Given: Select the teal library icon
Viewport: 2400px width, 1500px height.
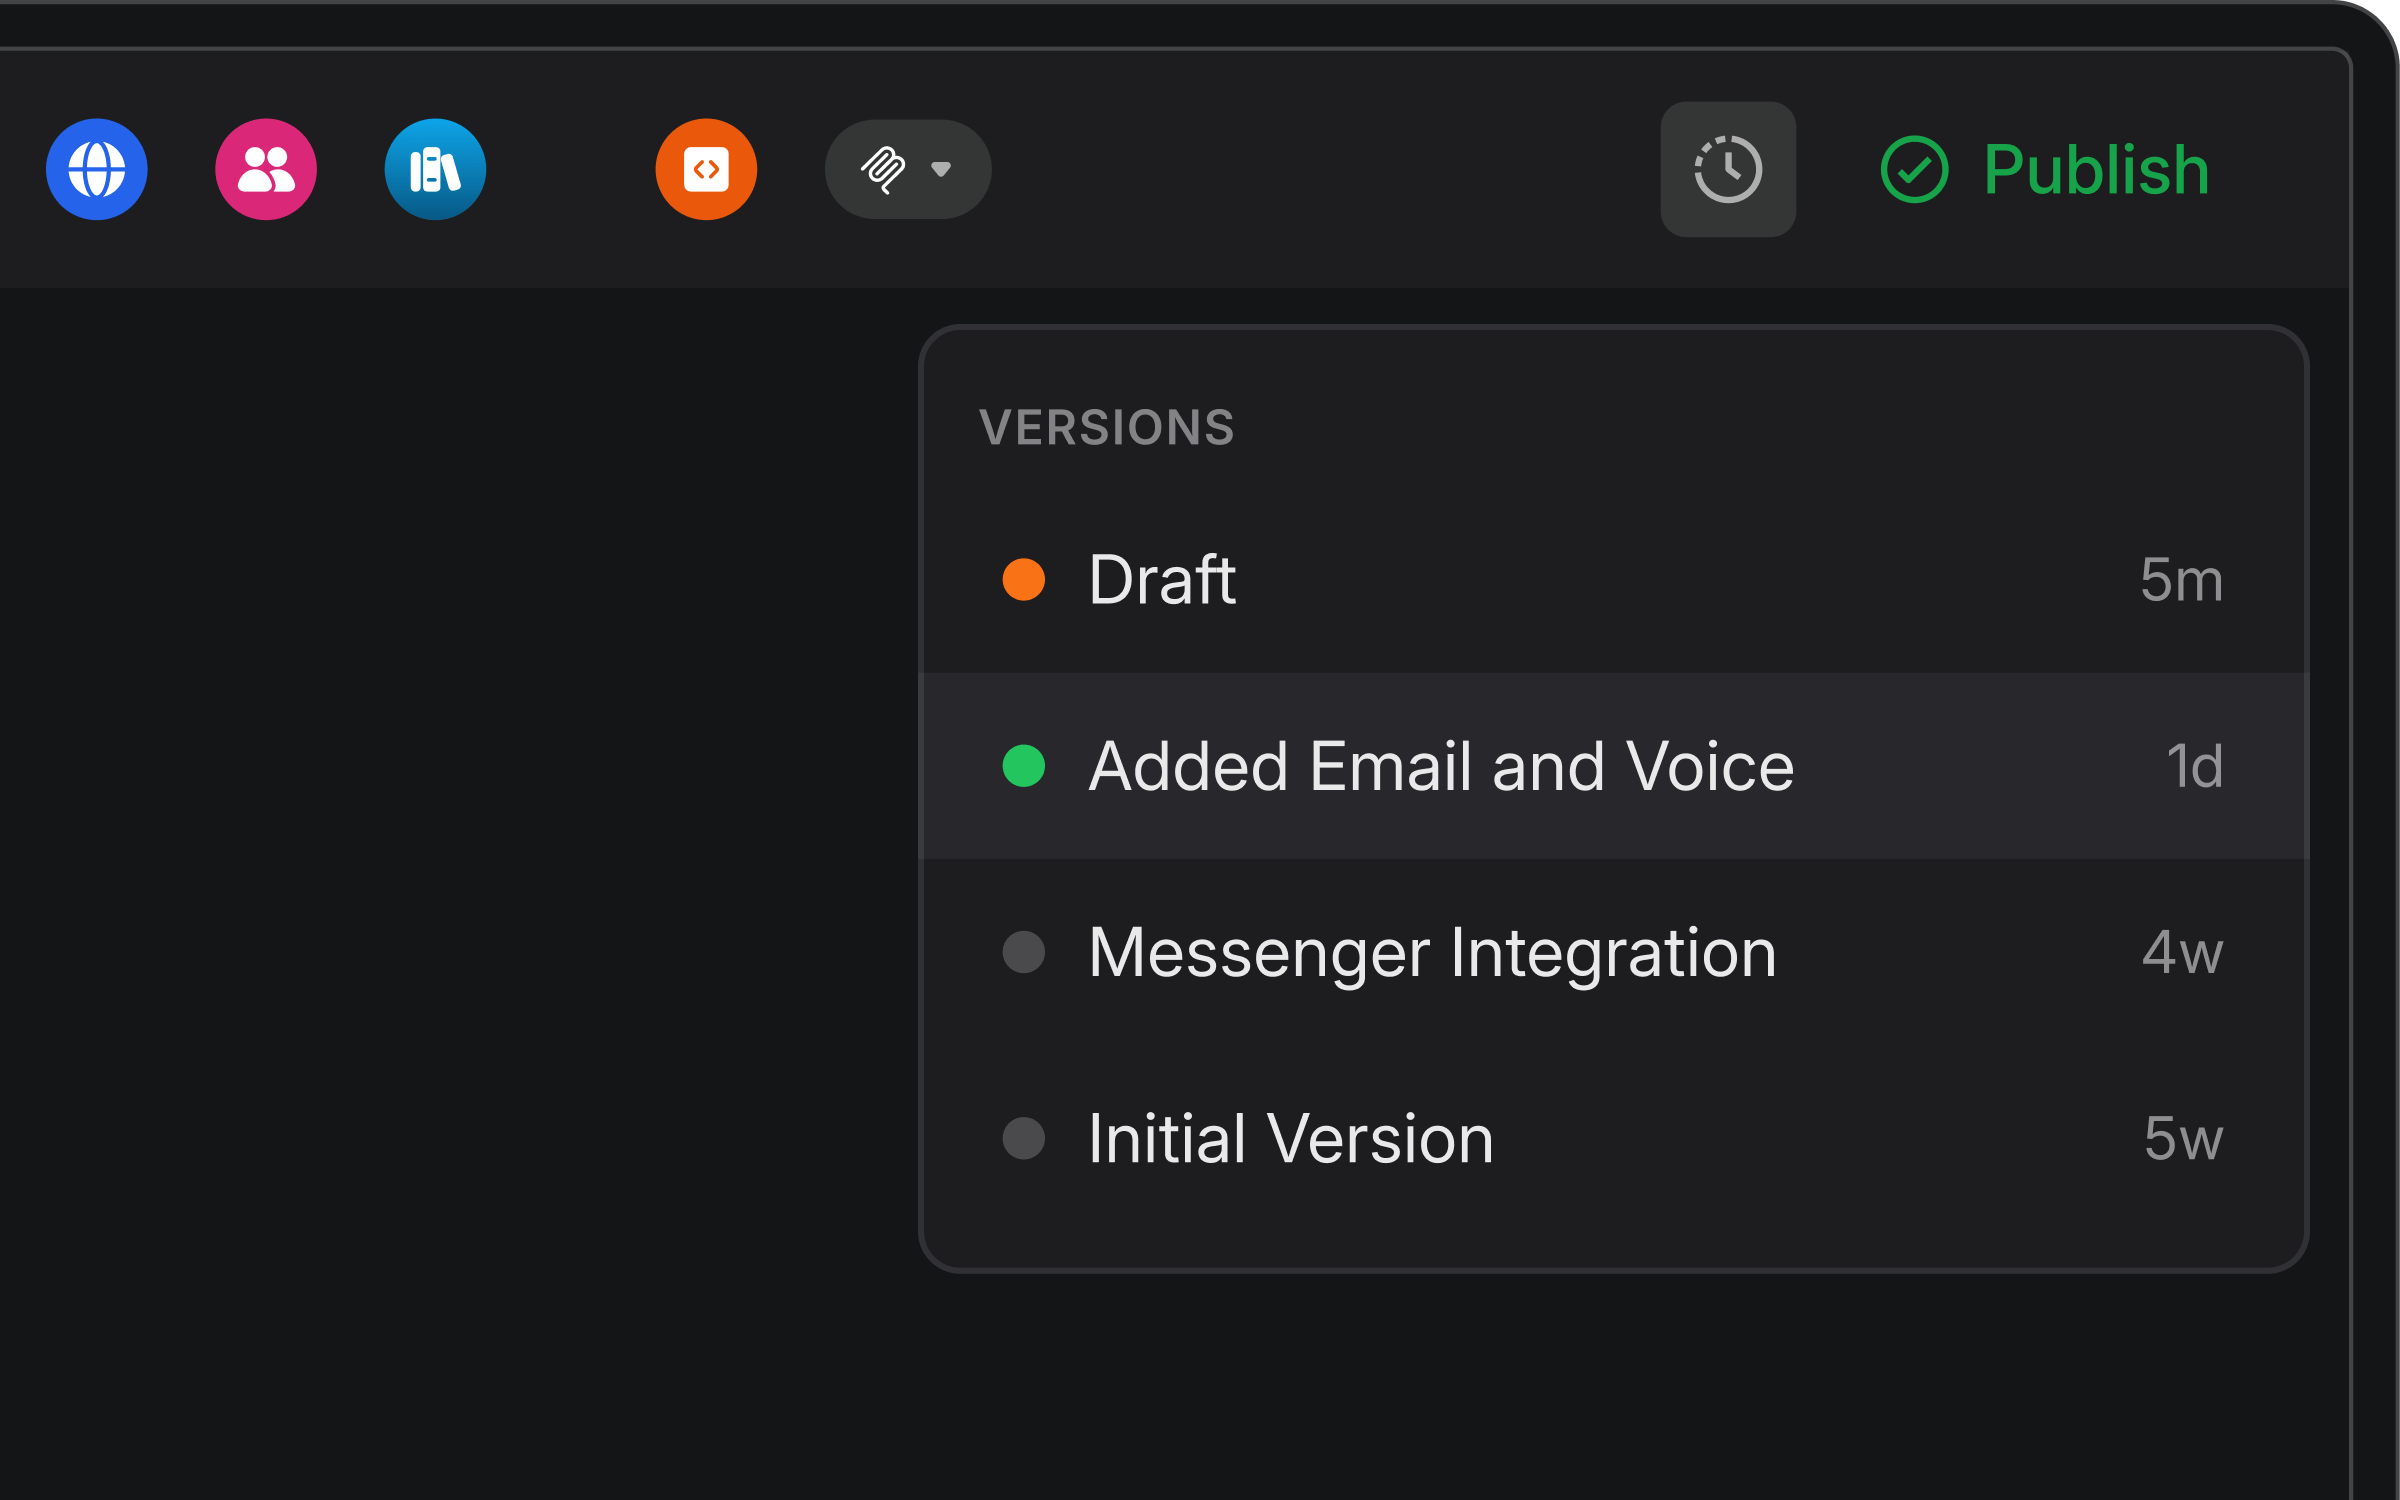Looking at the screenshot, I should click(x=435, y=169).
